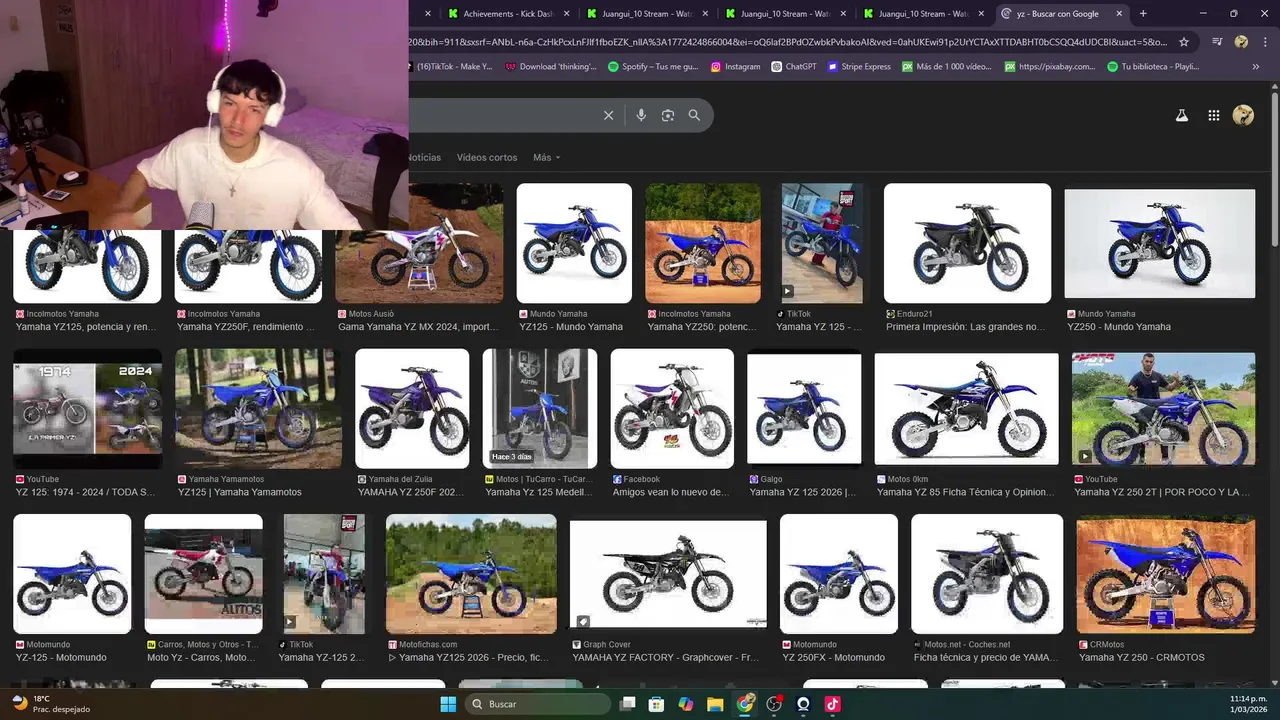The height and width of the screenshot is (720, 1280).
Task: Open YouTube Yamaha YZ 250 2T video image
Action: 1163,408
